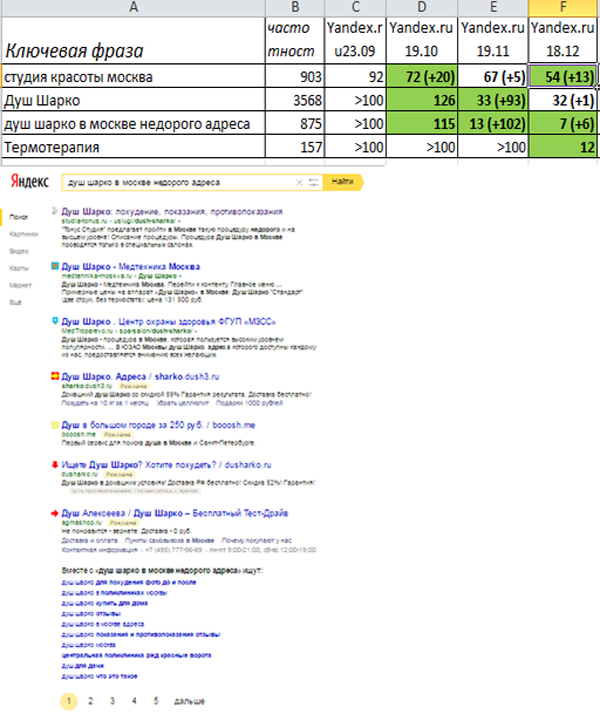Open 'Душ в большом городе за 250 руб.' ad

click(x=158, y=425)
